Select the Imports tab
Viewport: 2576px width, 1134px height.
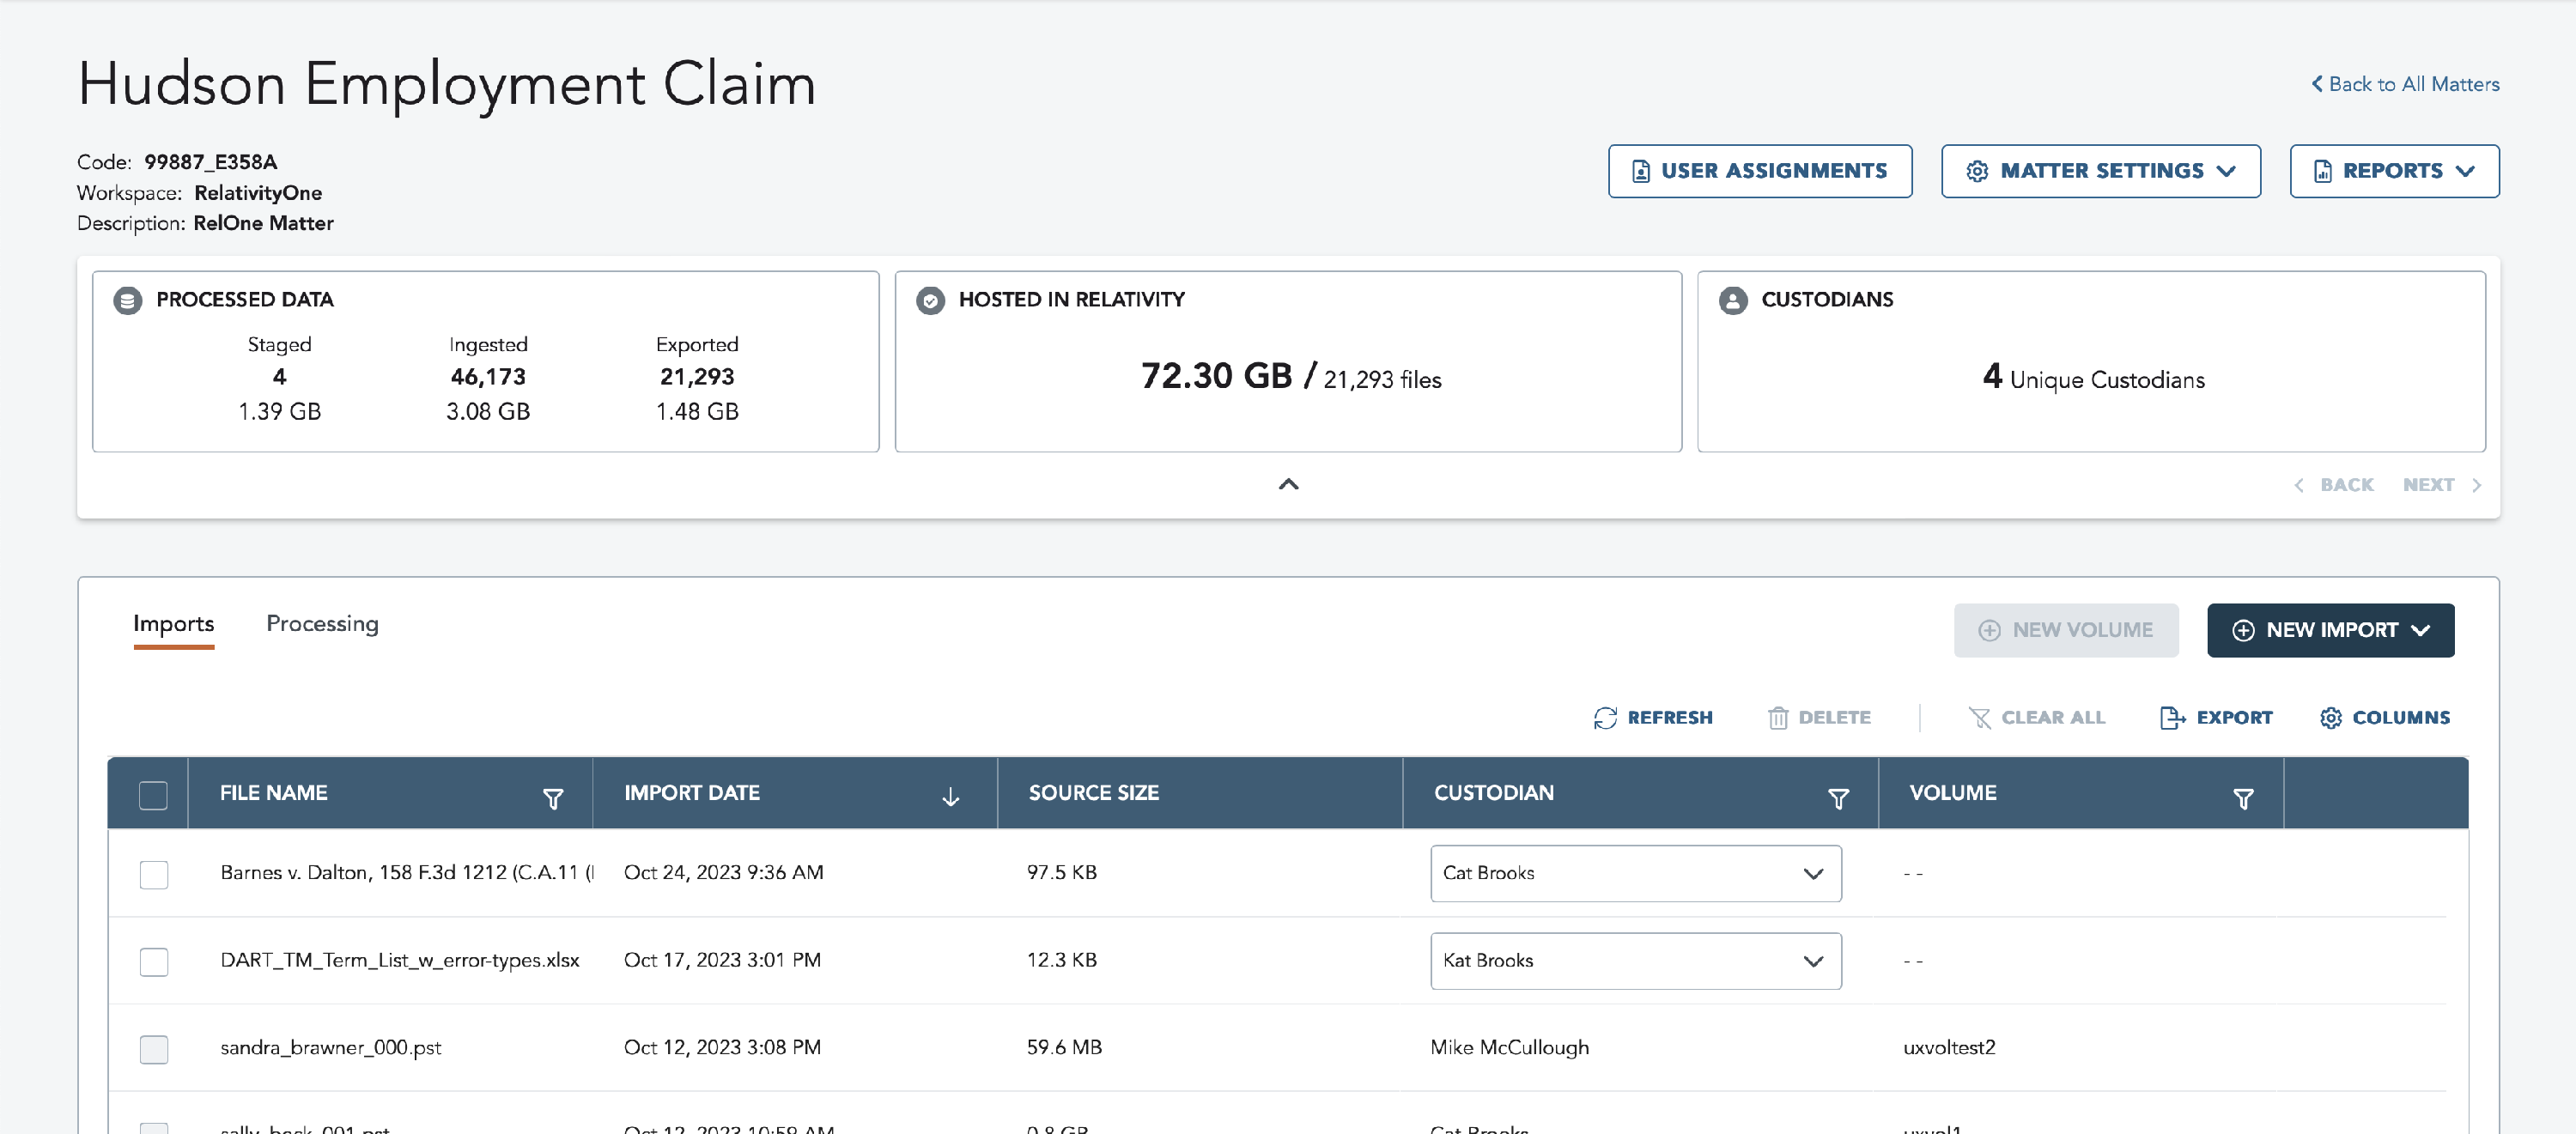173,623
